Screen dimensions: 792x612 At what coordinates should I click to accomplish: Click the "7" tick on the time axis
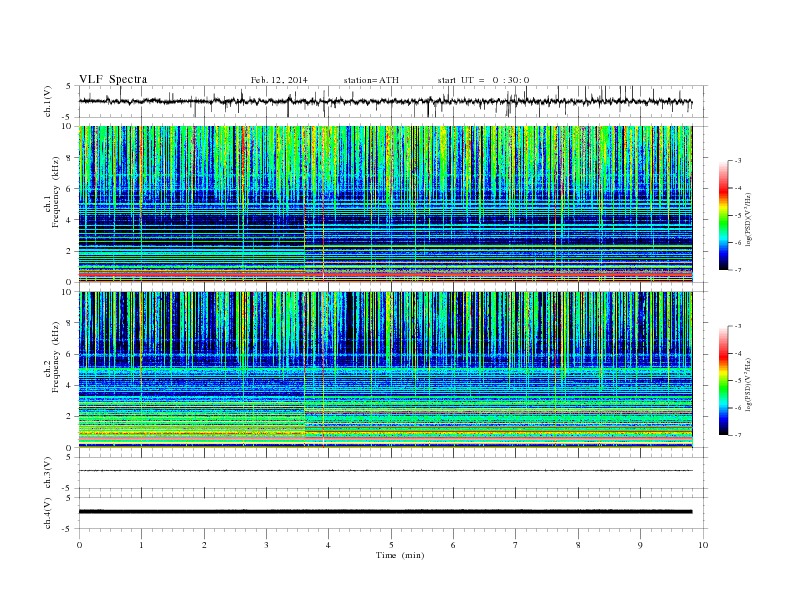tap(516, 545)
